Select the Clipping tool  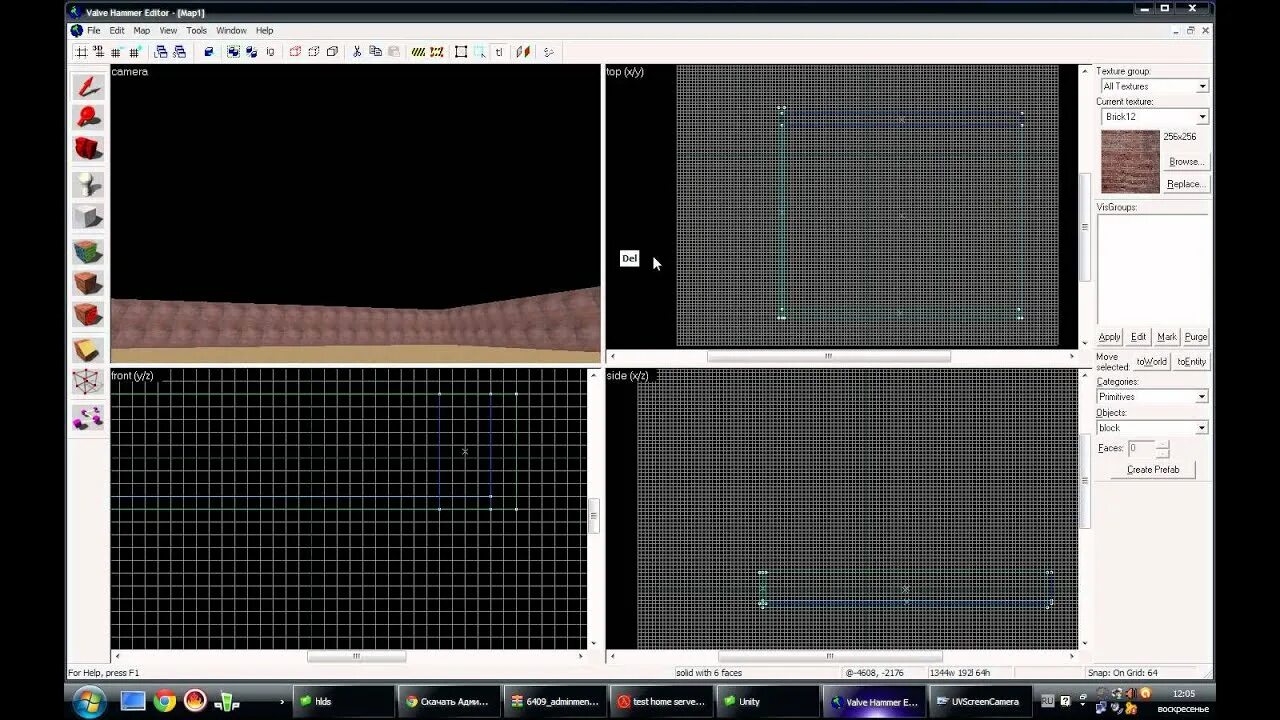coord(88,350)
